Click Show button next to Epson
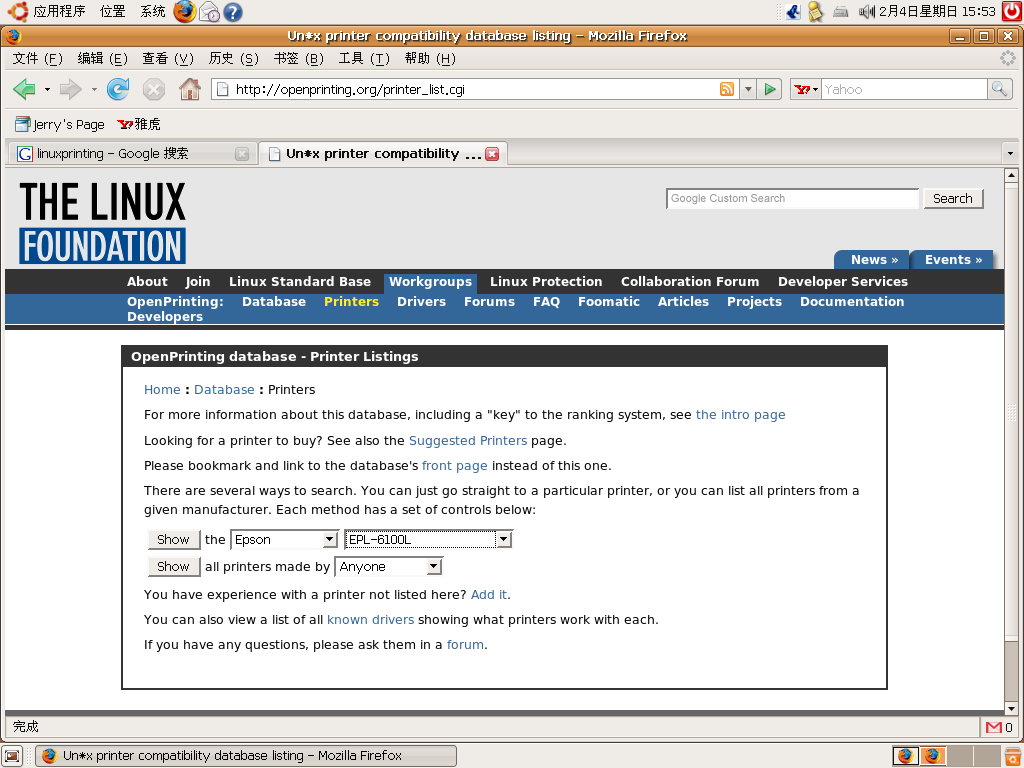The height and width of the screenshot is (768, 1024). pos(174,540)
